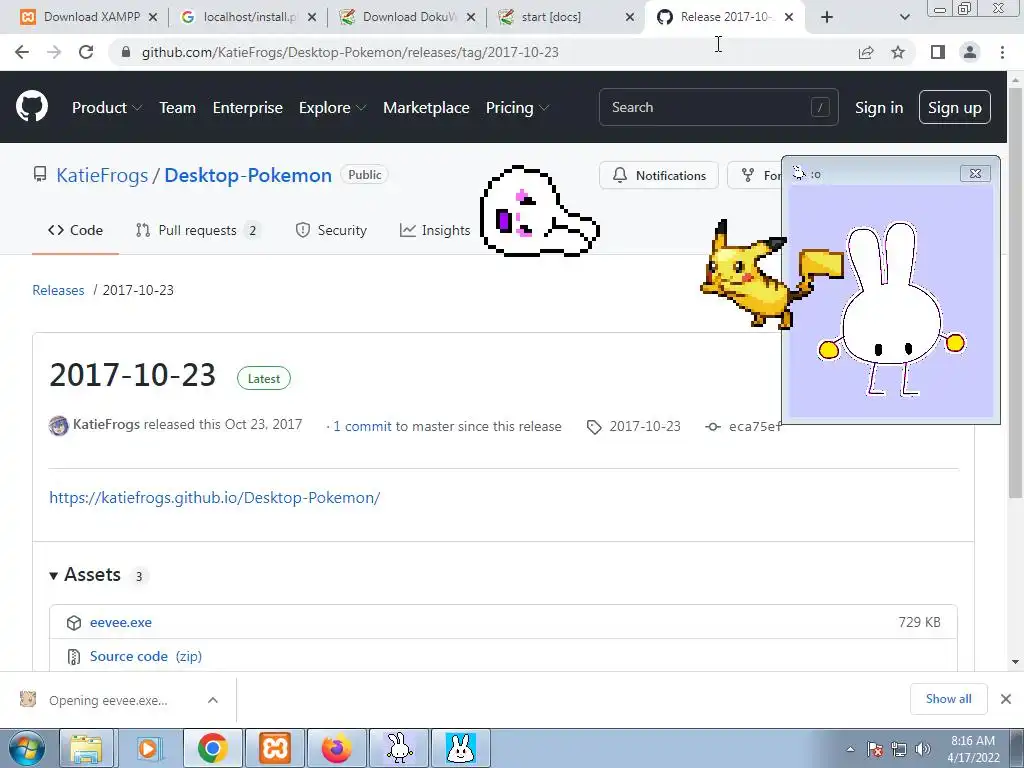
Task: Open the katiefrogs.github.io Desktop-Pokemon link
Action: click(x=215, y=498)
